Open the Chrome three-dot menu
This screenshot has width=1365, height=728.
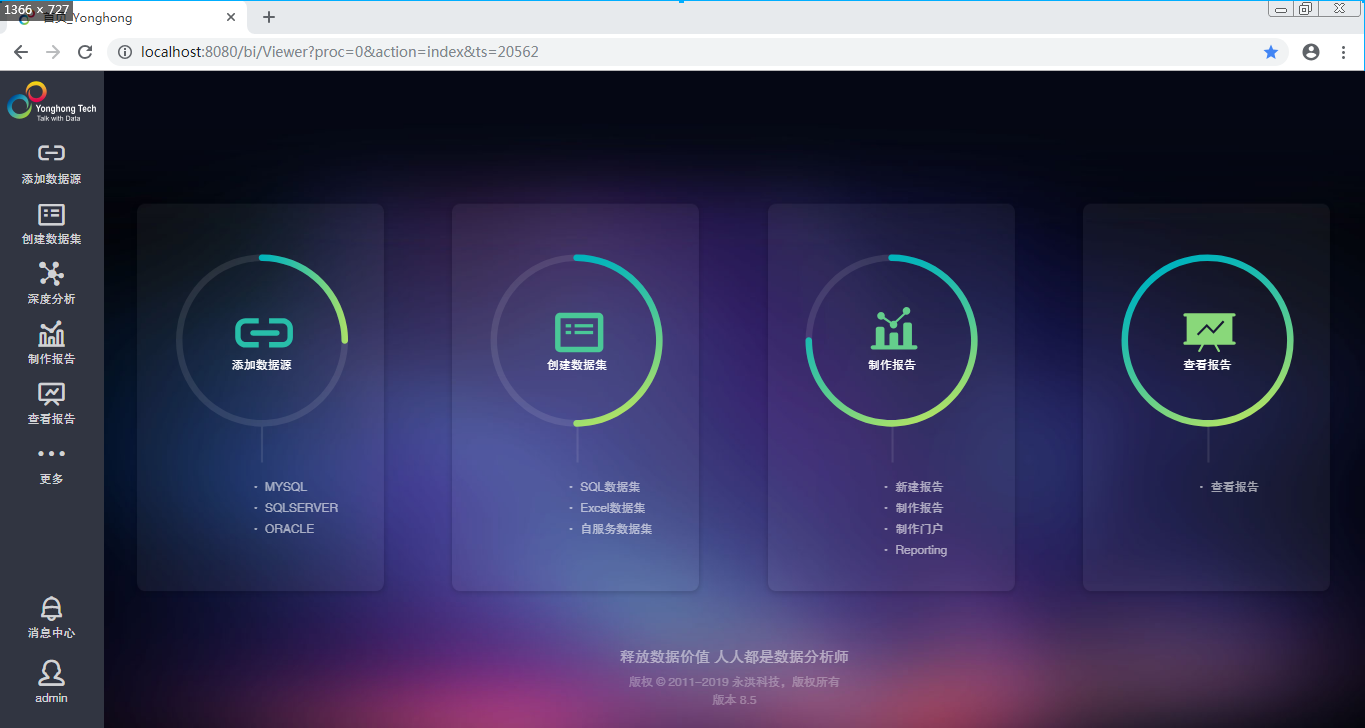click(1344, 51)
